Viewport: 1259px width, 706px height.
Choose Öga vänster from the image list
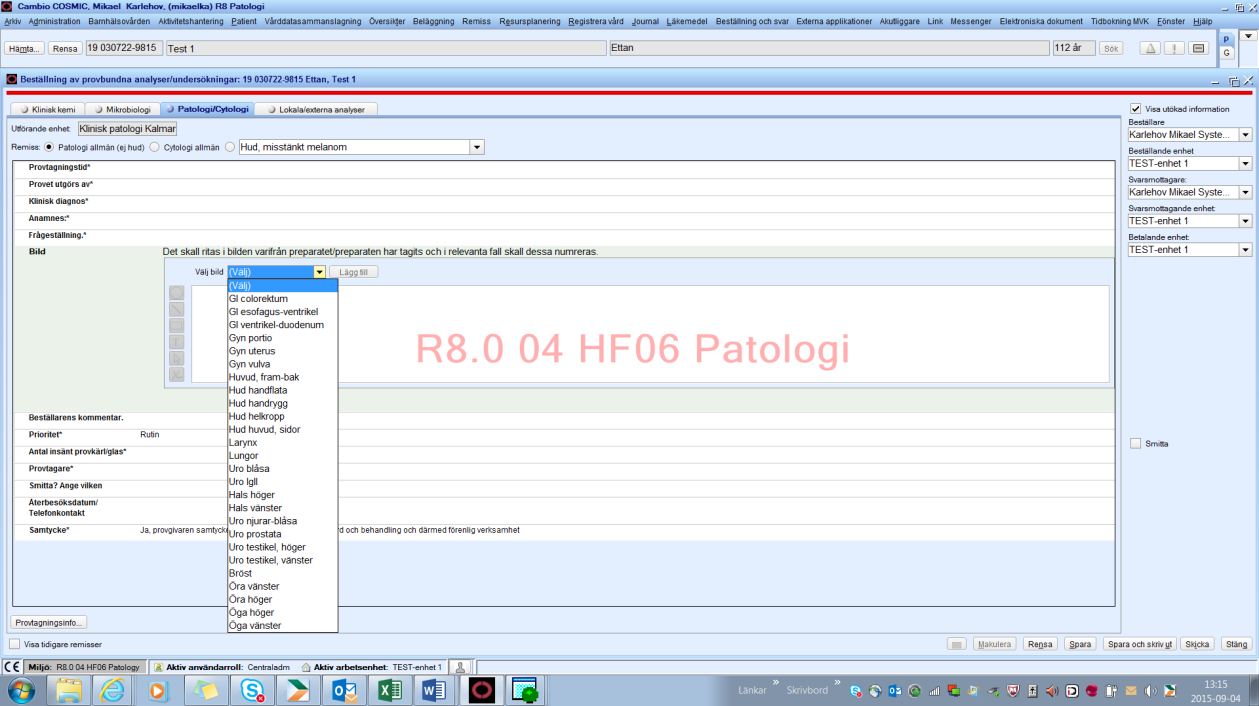click(x=282, y=625)
